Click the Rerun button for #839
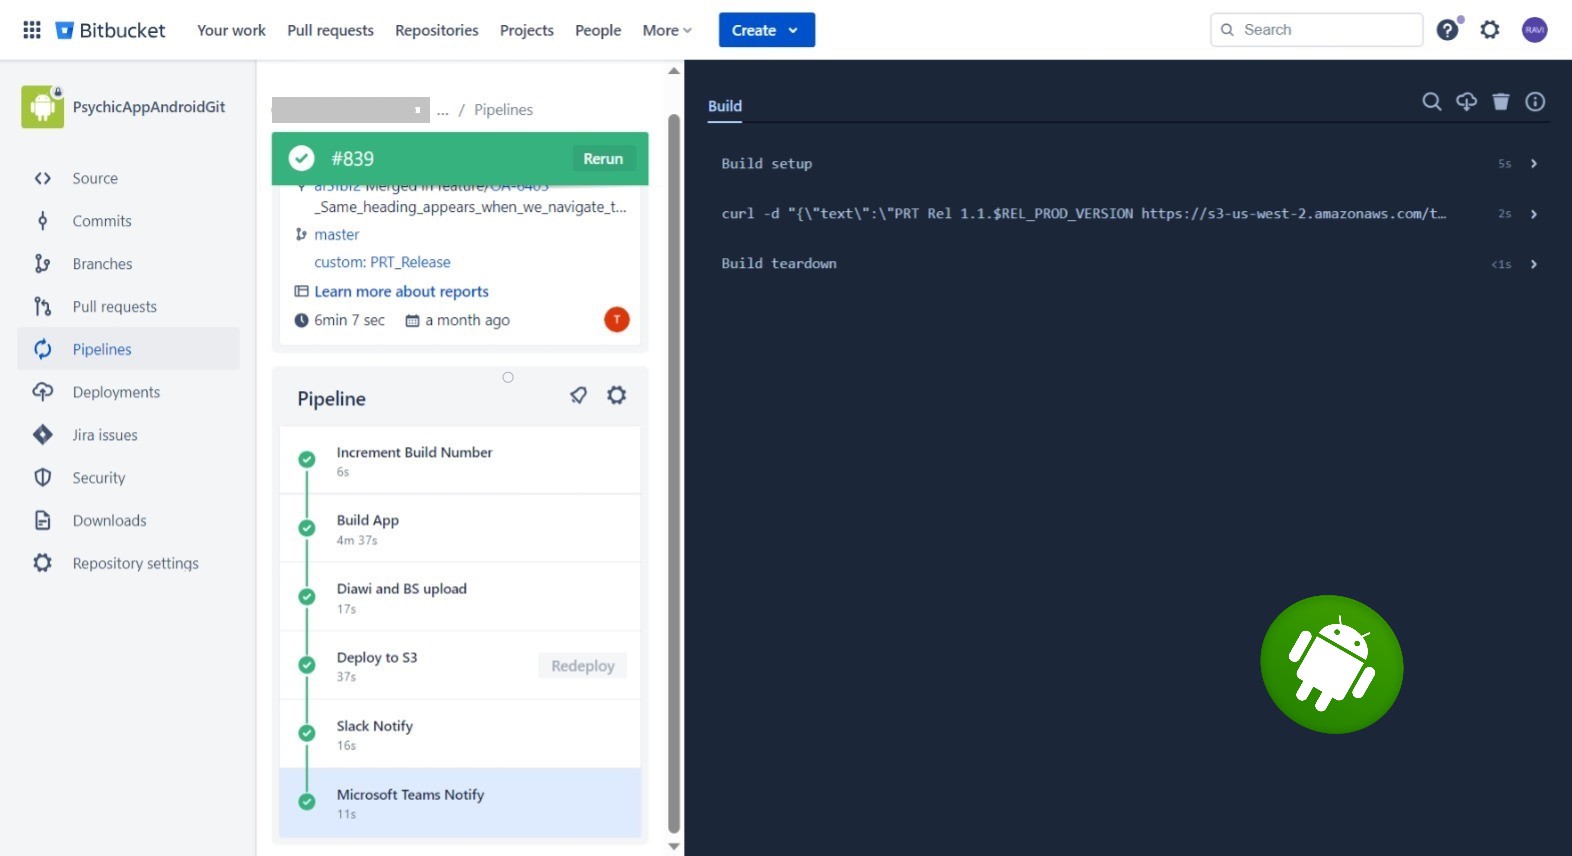The height and width of the screenshot is (856, 1572). 603,159
